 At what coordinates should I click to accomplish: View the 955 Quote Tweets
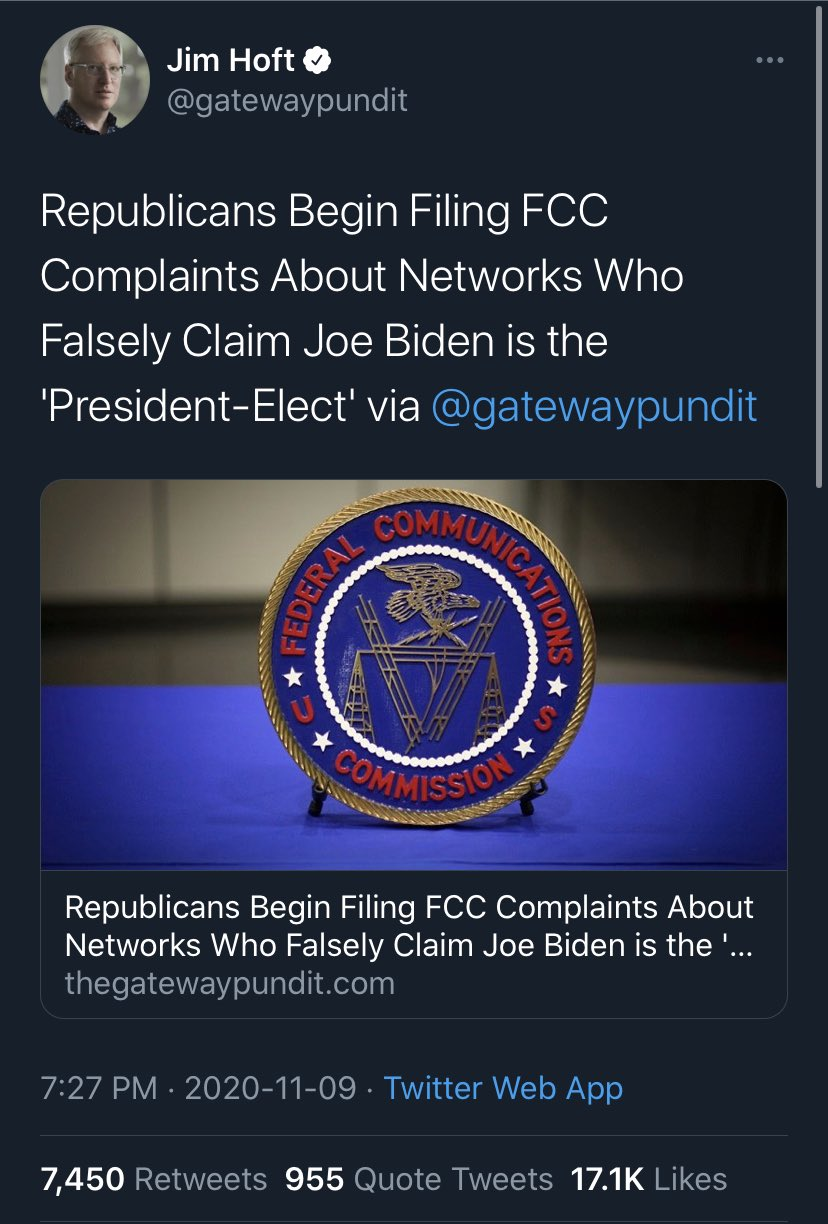coord(419,1178)
